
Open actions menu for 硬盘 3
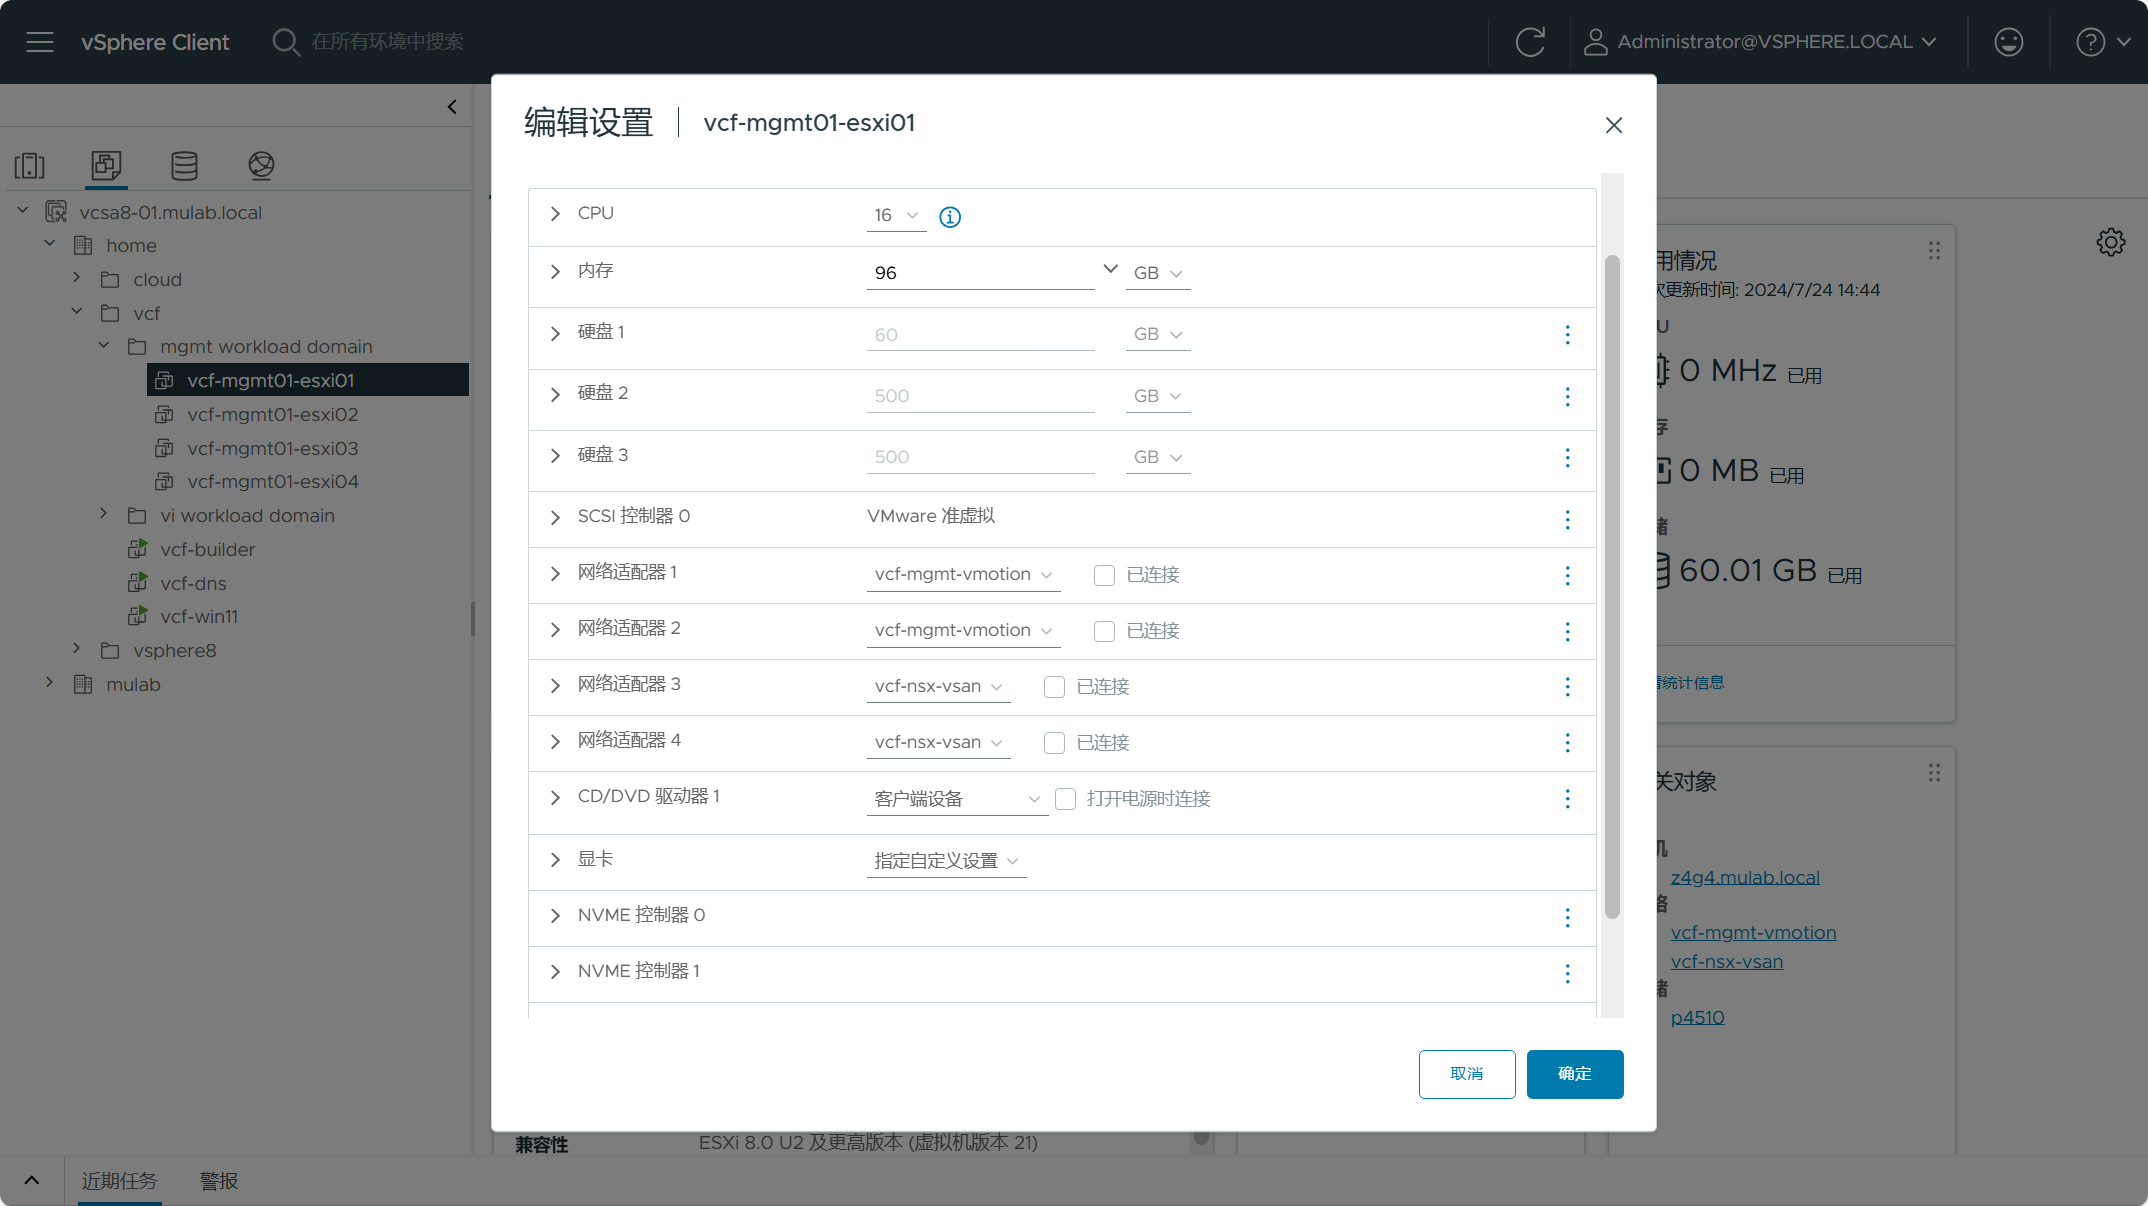pyautogui.click(x=1567, y=458)
